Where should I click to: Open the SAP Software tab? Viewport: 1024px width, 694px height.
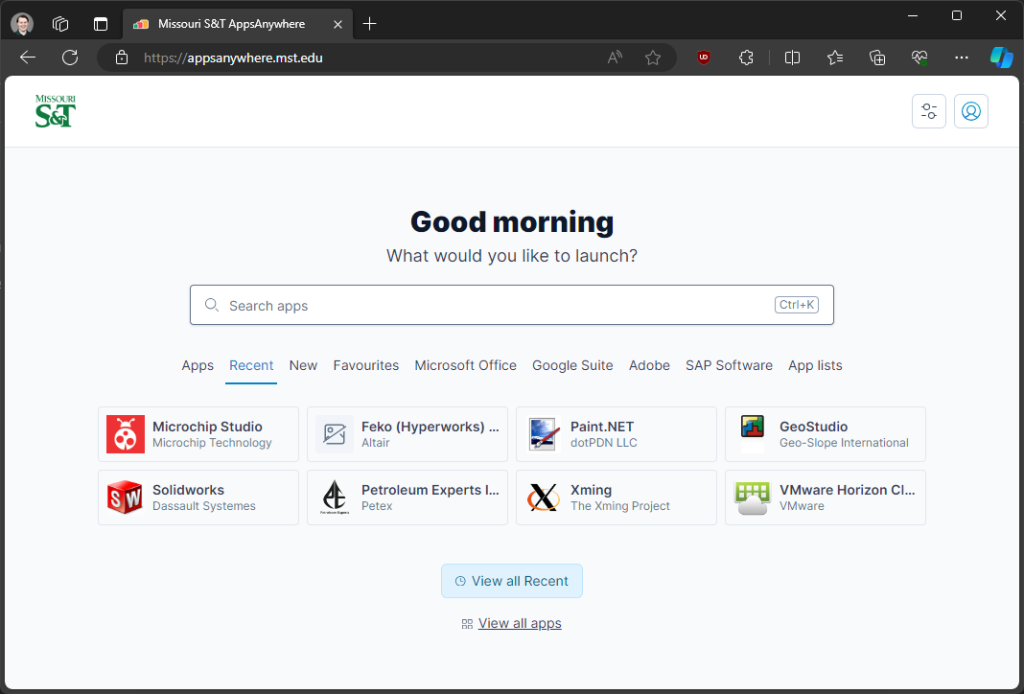729,366
